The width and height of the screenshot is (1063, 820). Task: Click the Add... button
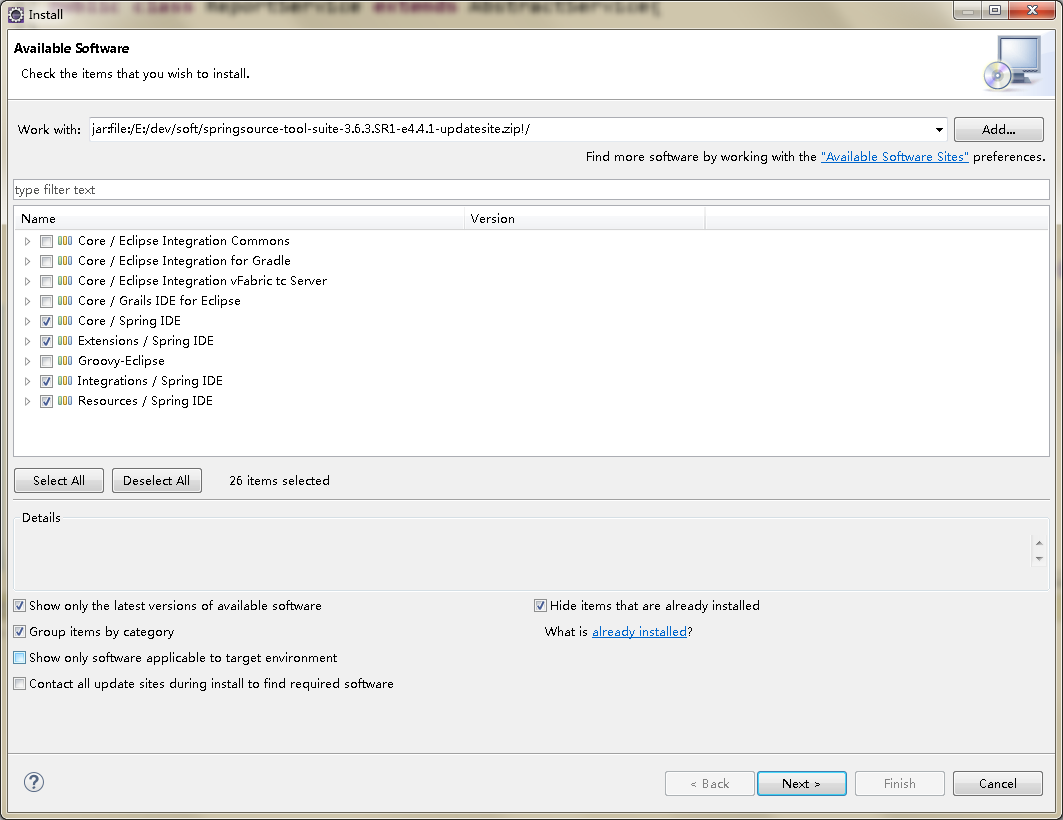999,129
